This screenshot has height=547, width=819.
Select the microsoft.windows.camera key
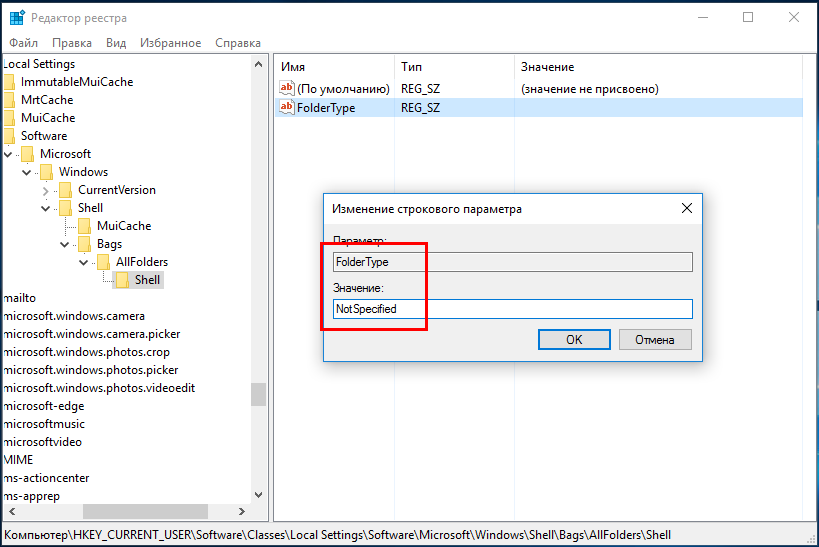tap(74, 316)
